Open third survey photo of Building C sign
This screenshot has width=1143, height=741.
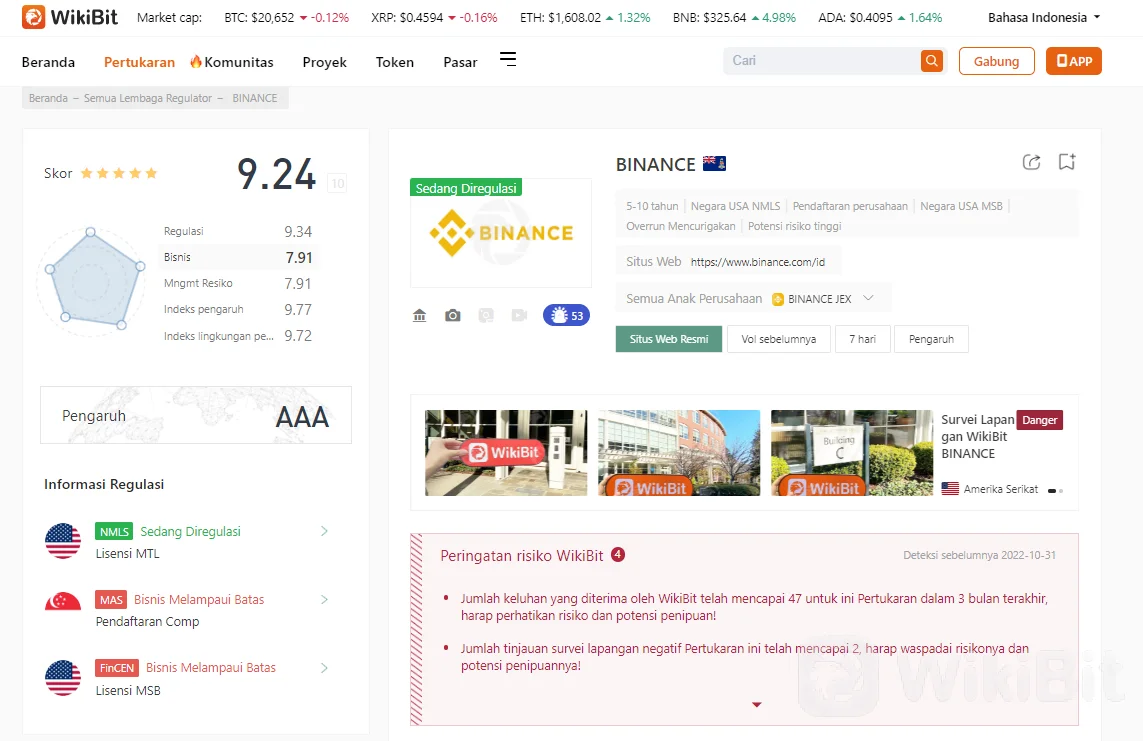(x=851, y=452)
